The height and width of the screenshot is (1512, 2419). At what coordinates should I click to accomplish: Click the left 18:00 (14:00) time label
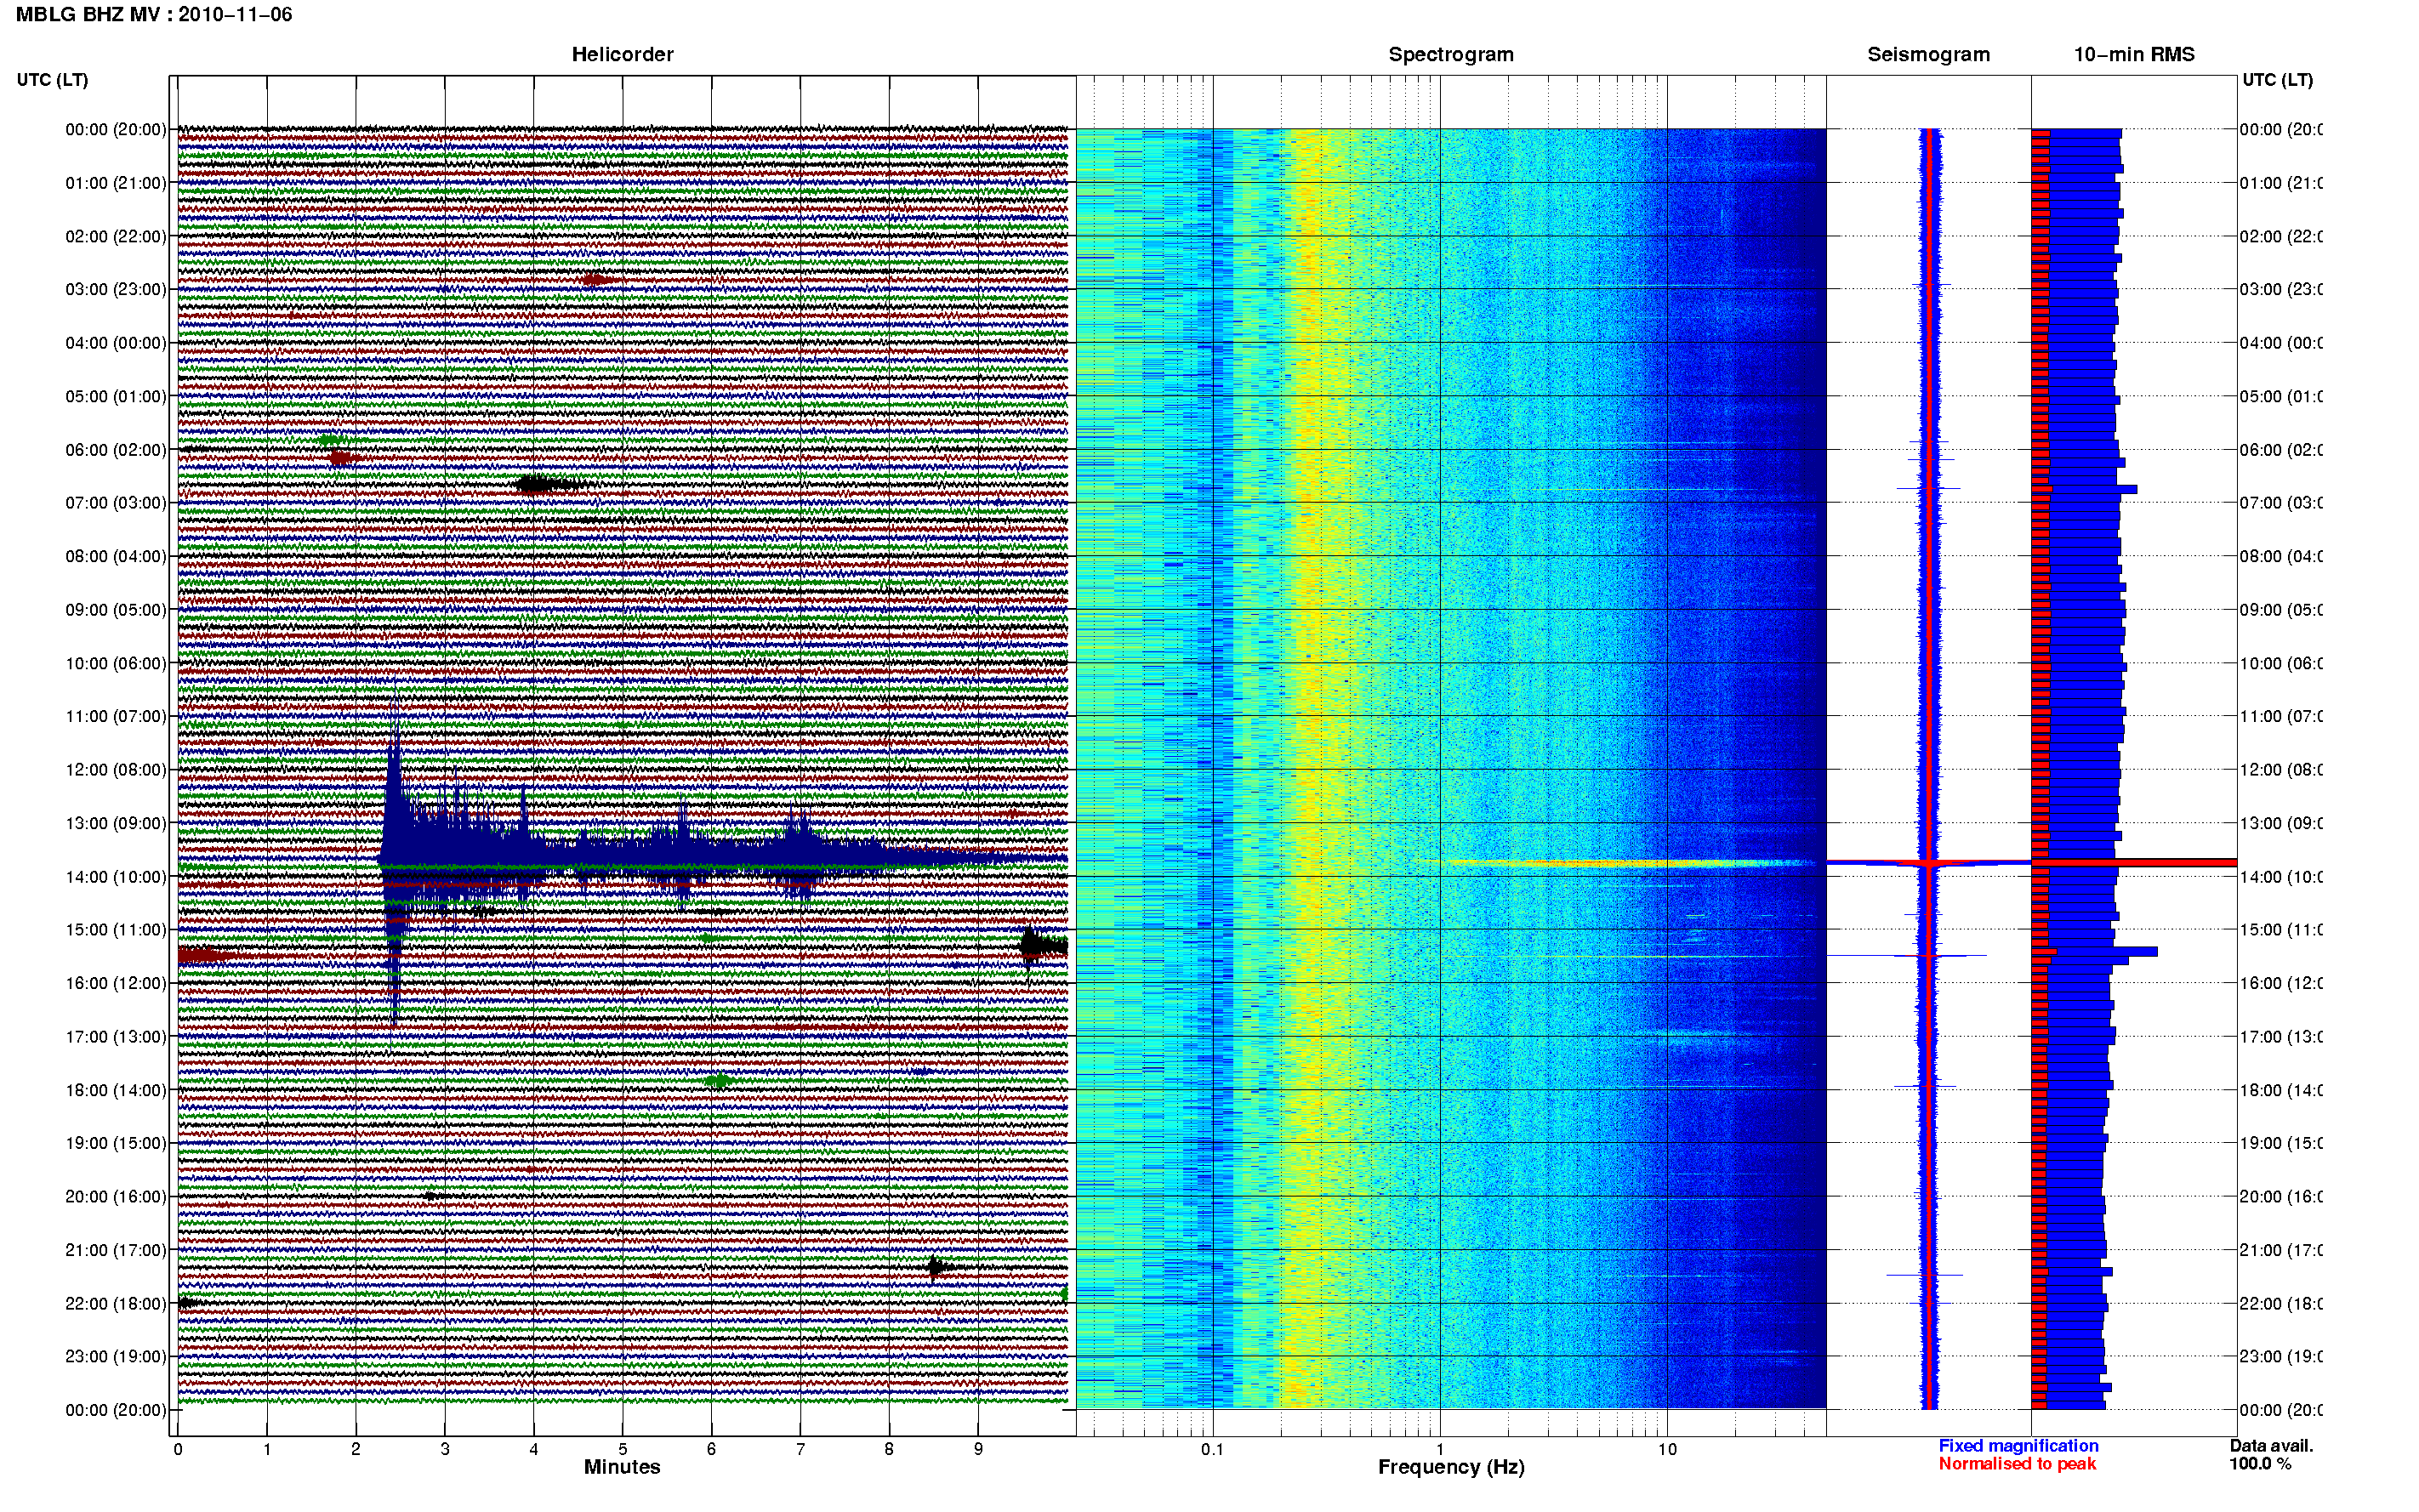[x=116, y=1090]
